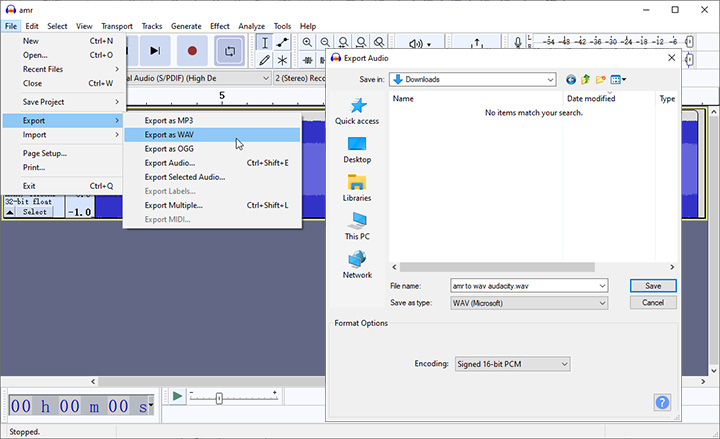This screenshot has height=439, width=720.
Task: Click the Save button
Action: coord(653,285)
